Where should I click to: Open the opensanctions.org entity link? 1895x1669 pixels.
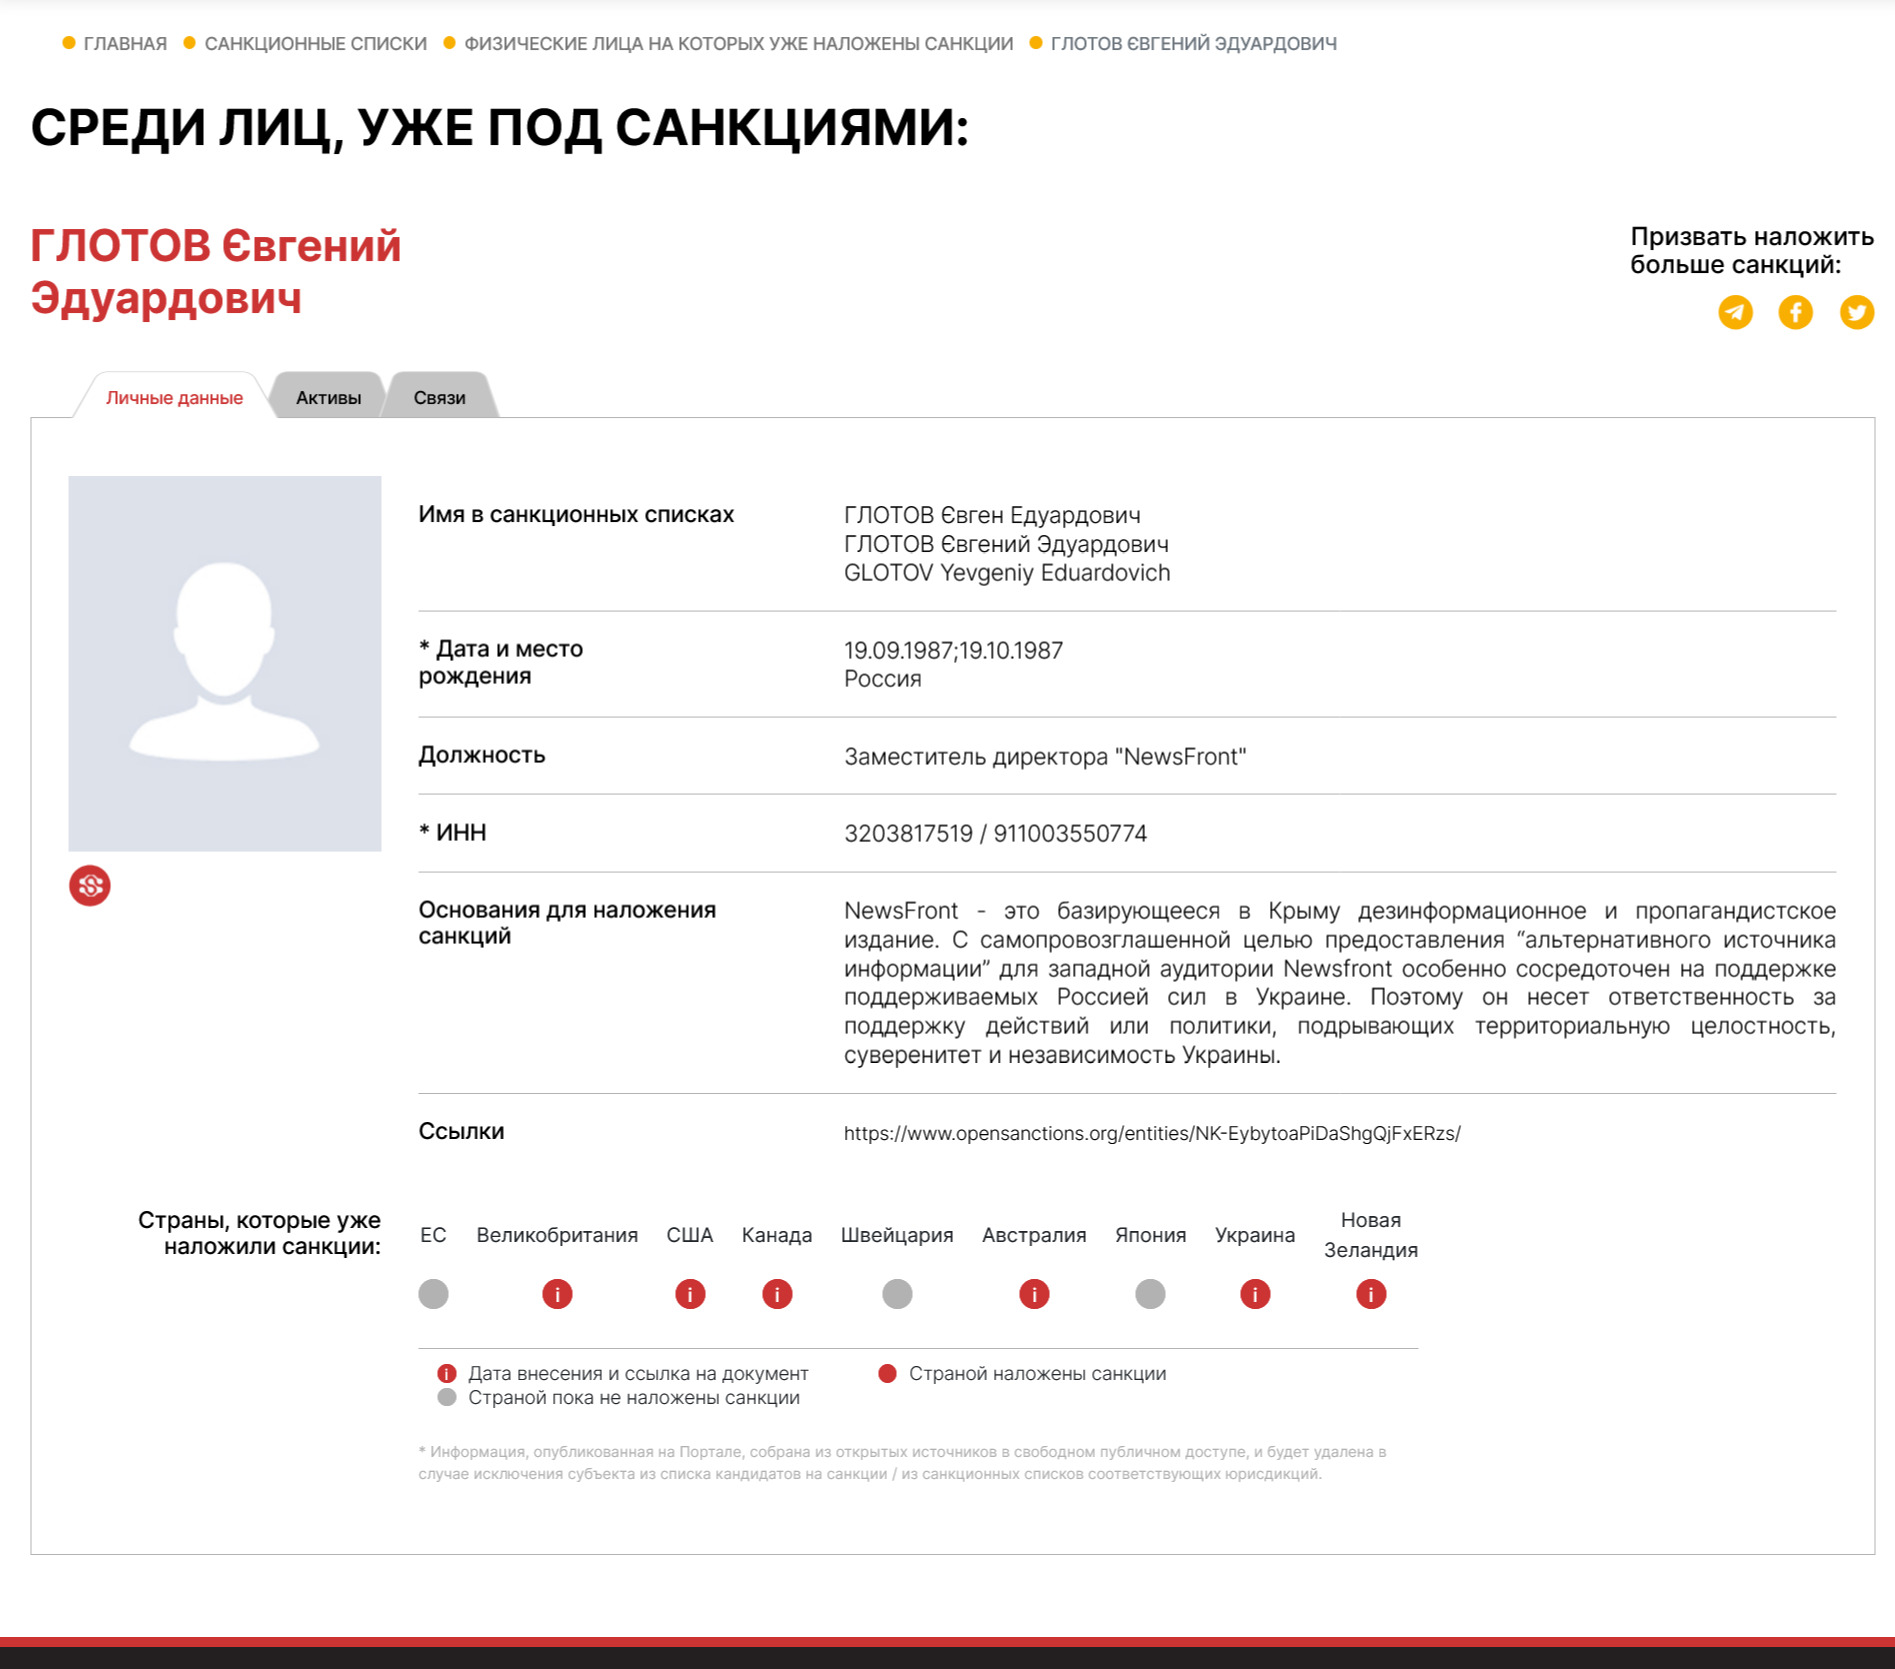[1152, 1133]
